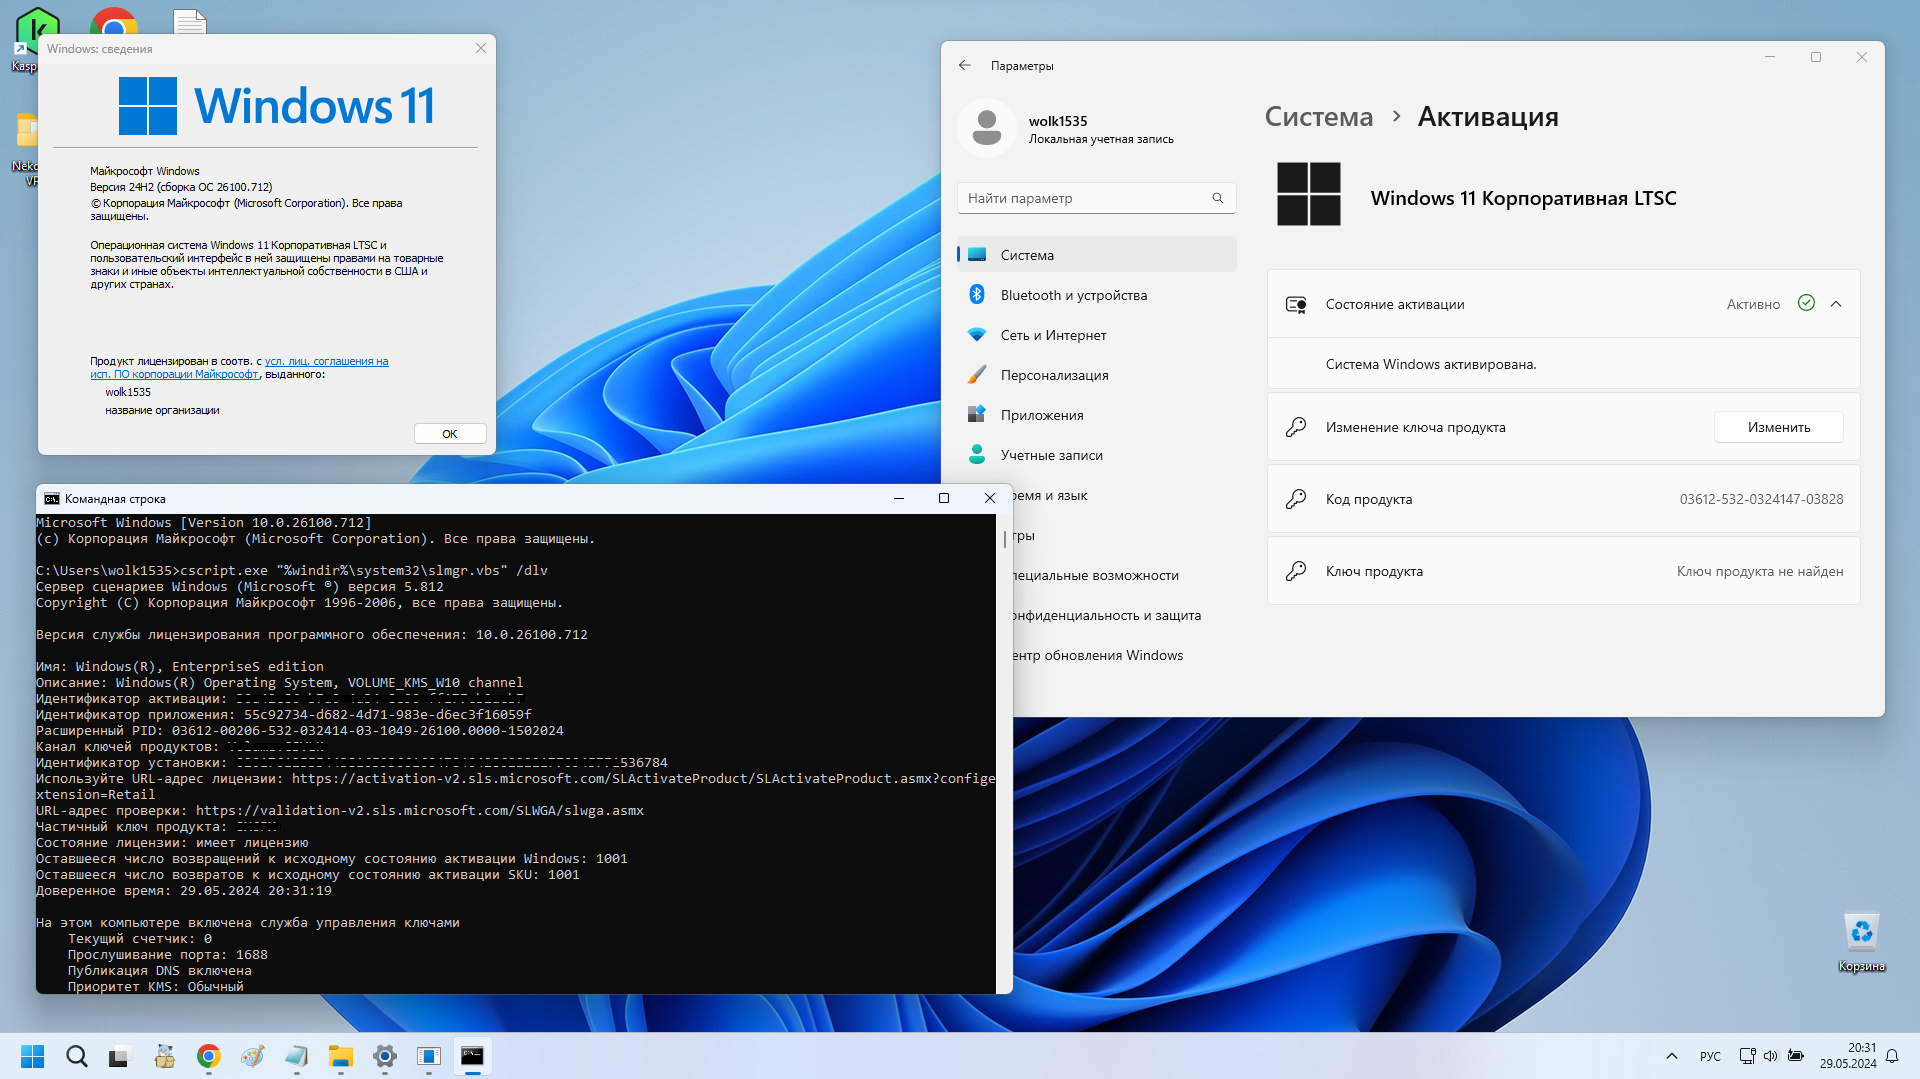This screenshot has width=1920, height=1079.
Task: Close the Windows: сведения dialog
Action: (x=481, y=48)
